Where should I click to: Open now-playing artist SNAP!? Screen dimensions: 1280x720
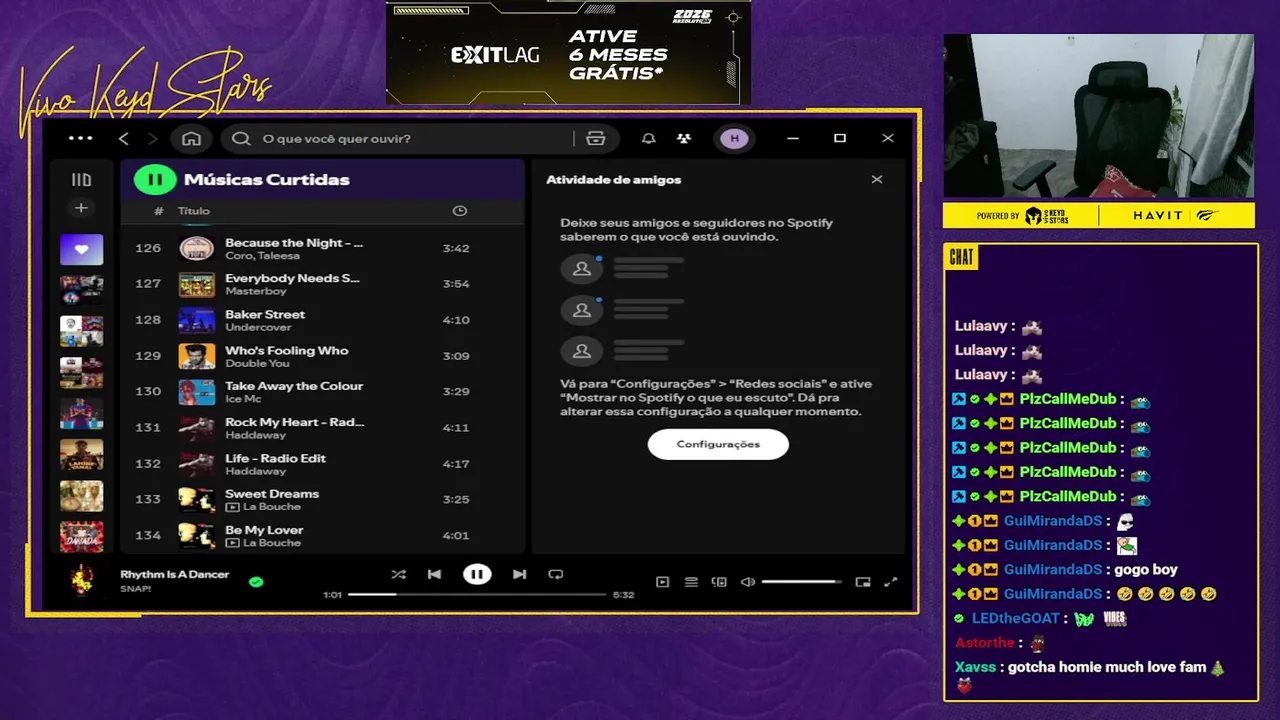click(x=136, y=589)
